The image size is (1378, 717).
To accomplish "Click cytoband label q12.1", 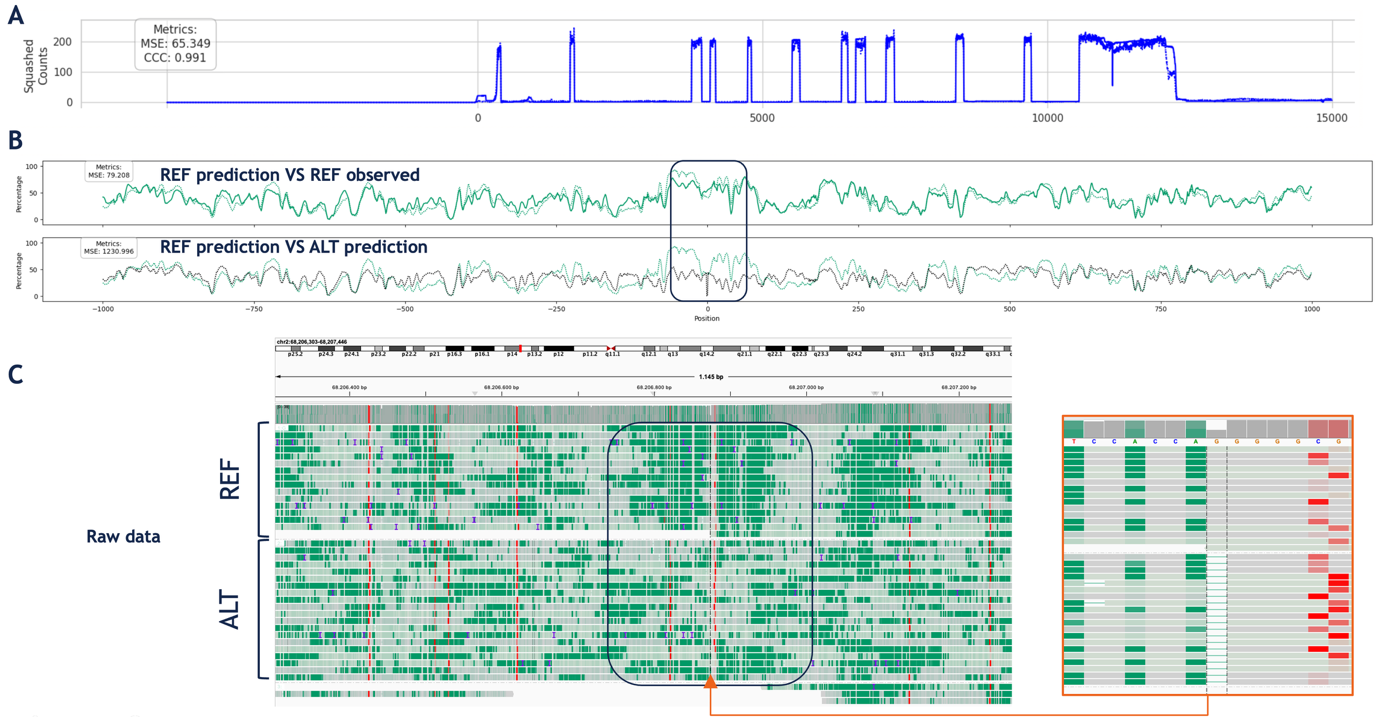I will pos(649,354).
